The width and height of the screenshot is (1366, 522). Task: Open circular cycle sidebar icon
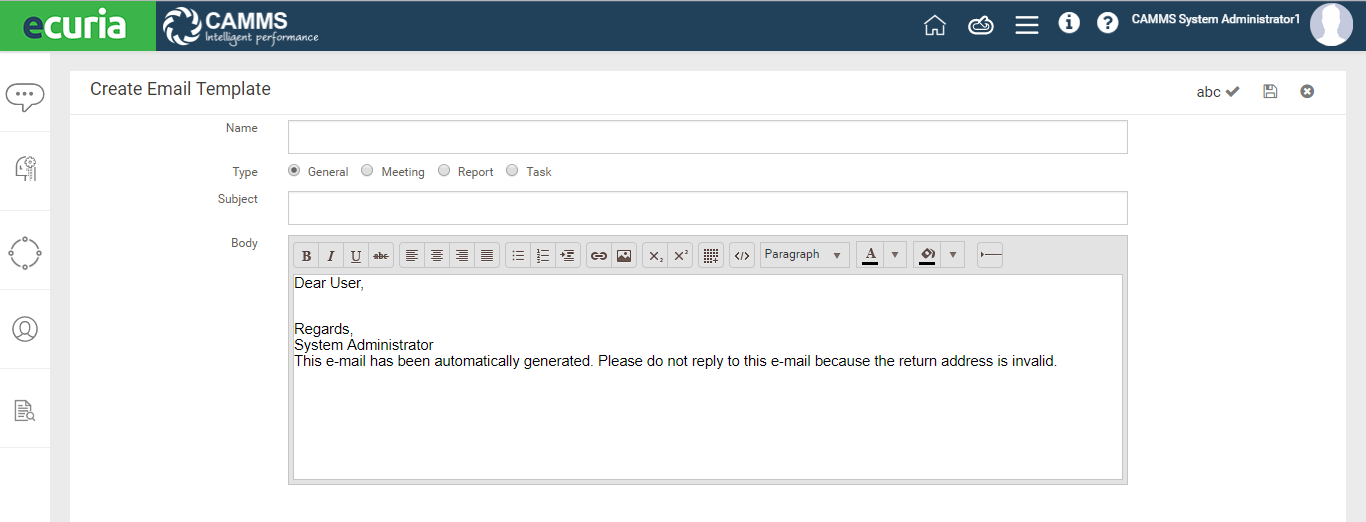tap(25, 252)
